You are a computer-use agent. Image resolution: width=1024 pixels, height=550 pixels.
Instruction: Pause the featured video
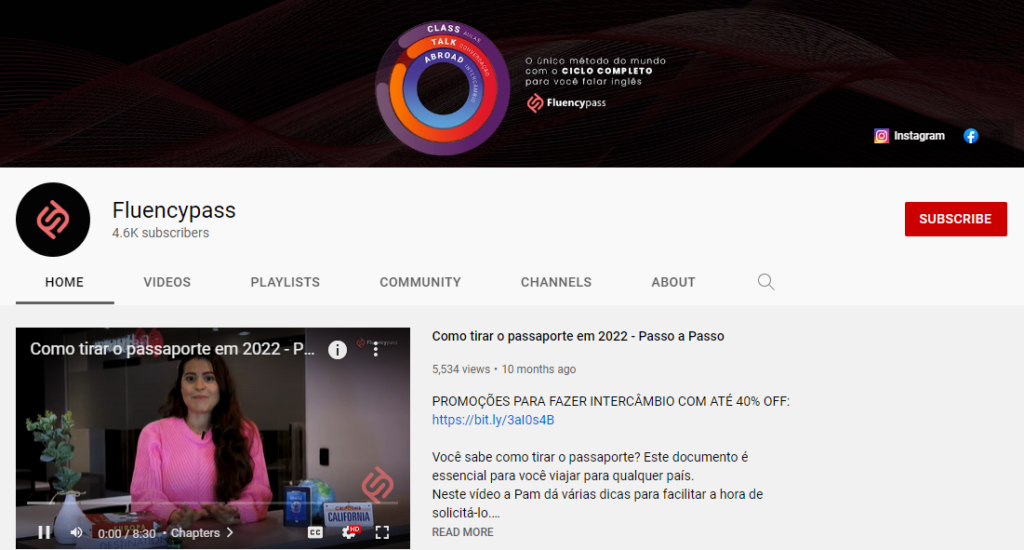[44, 532]
